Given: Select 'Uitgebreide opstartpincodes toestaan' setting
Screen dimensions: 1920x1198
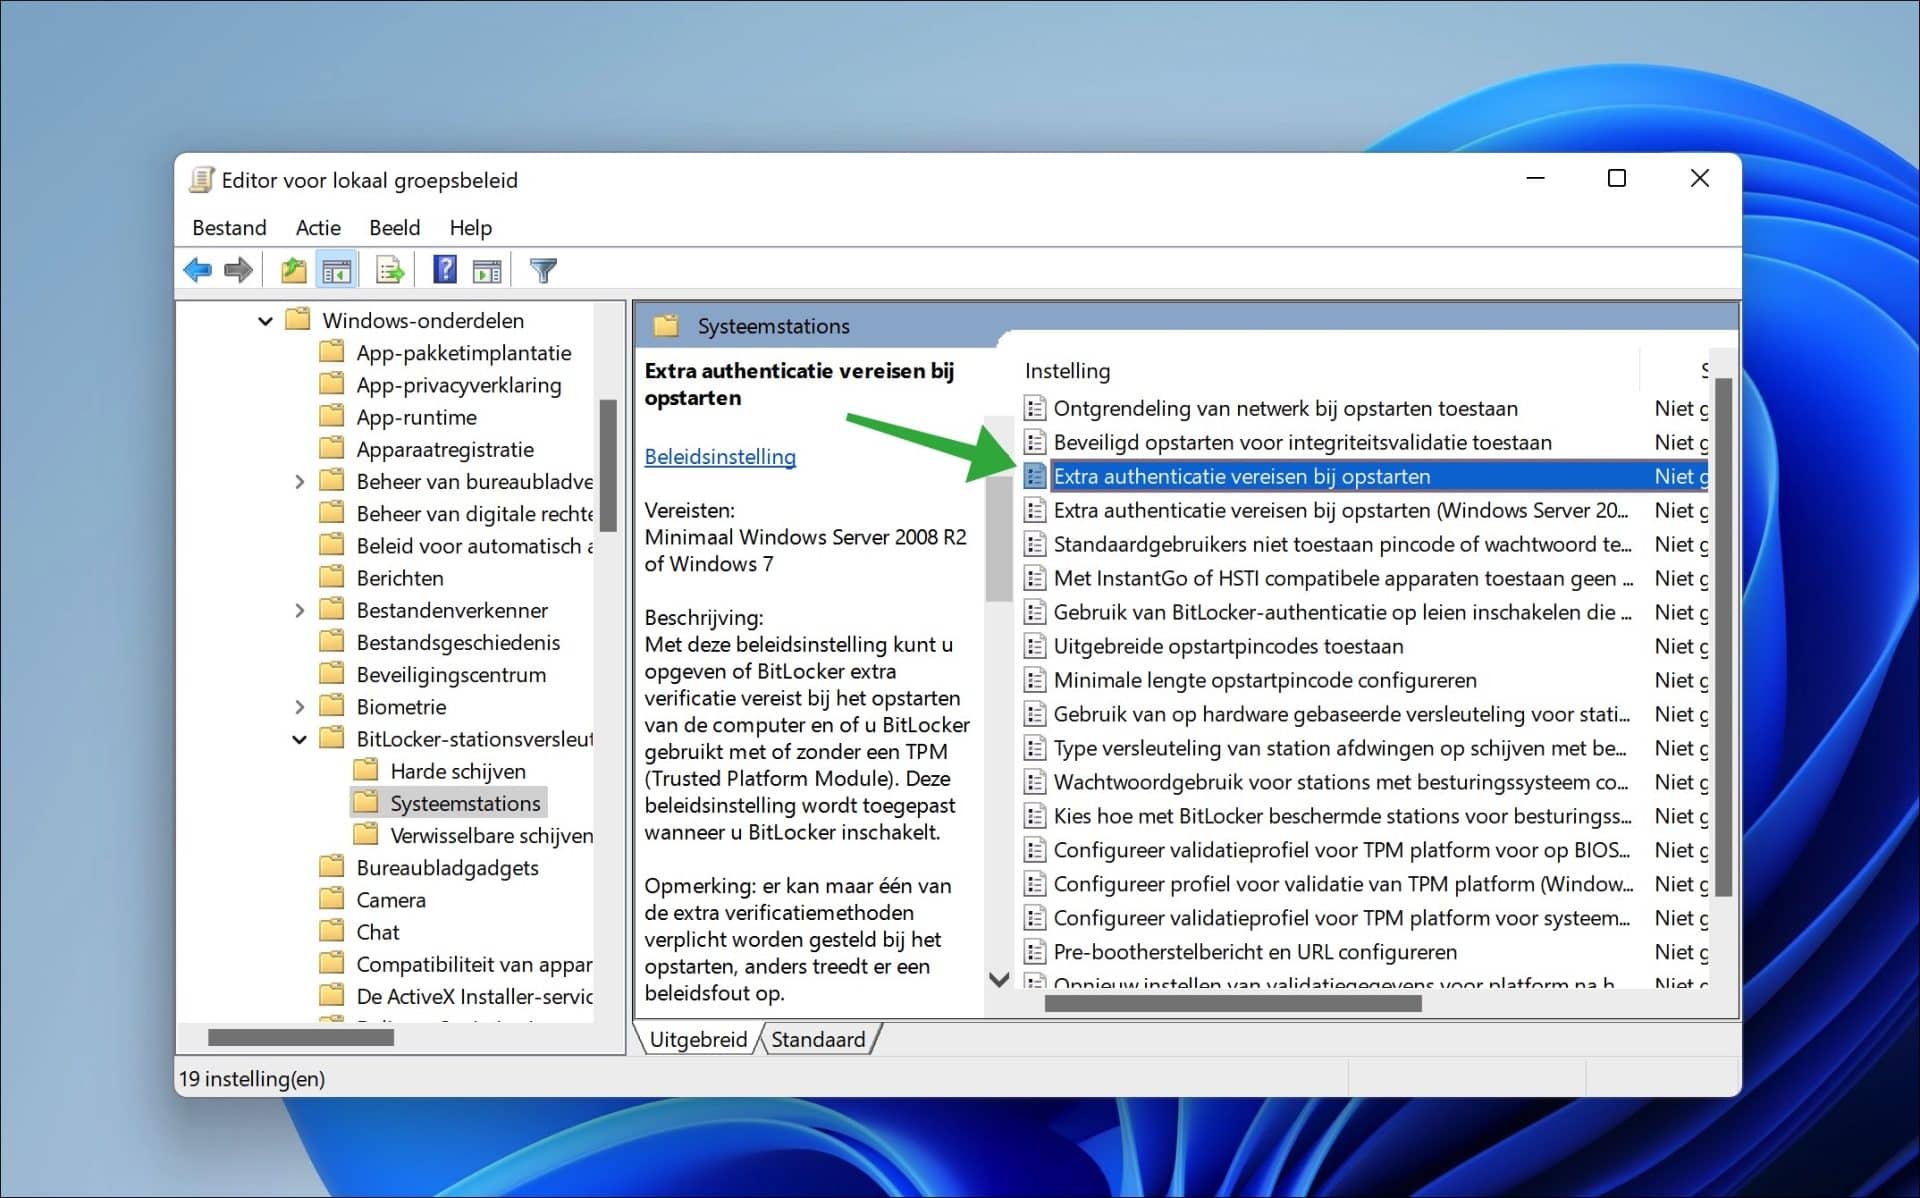Looking at the screenshot, I should (1231, 646).
